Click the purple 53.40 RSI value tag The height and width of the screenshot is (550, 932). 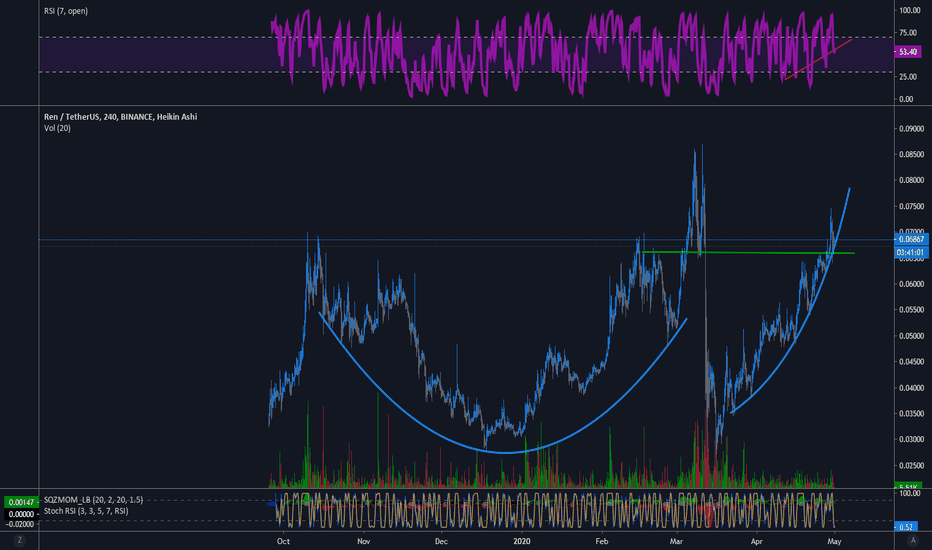[x=908, y=52]
